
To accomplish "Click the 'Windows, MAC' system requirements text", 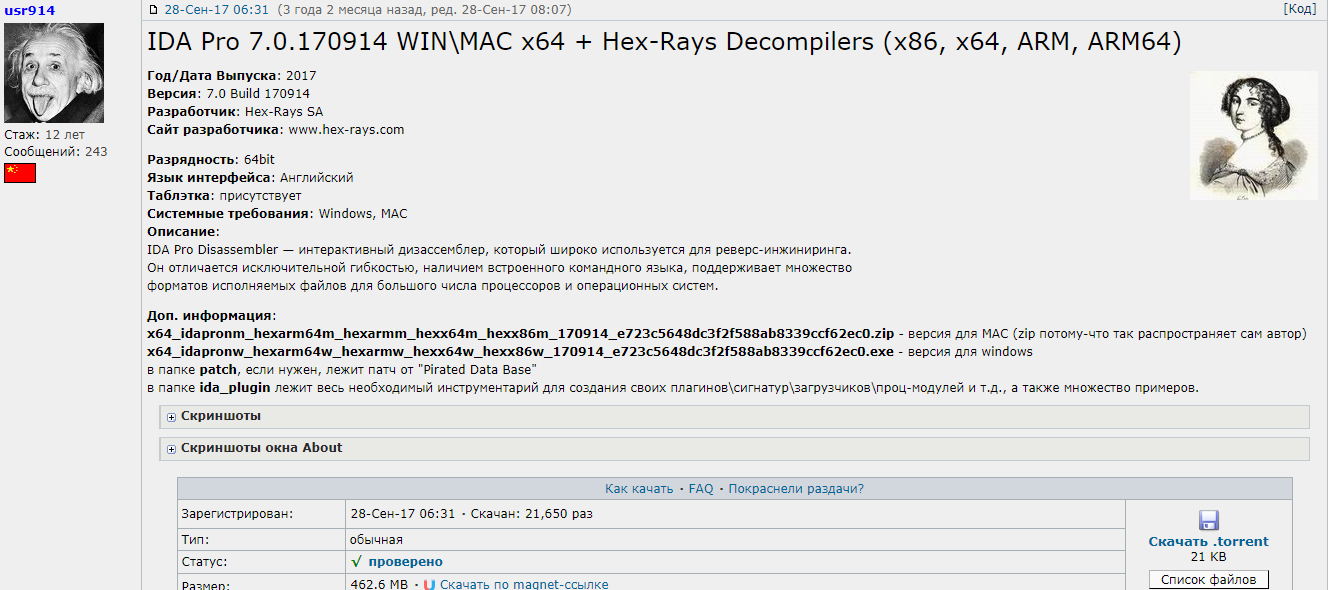I will 363,214.
